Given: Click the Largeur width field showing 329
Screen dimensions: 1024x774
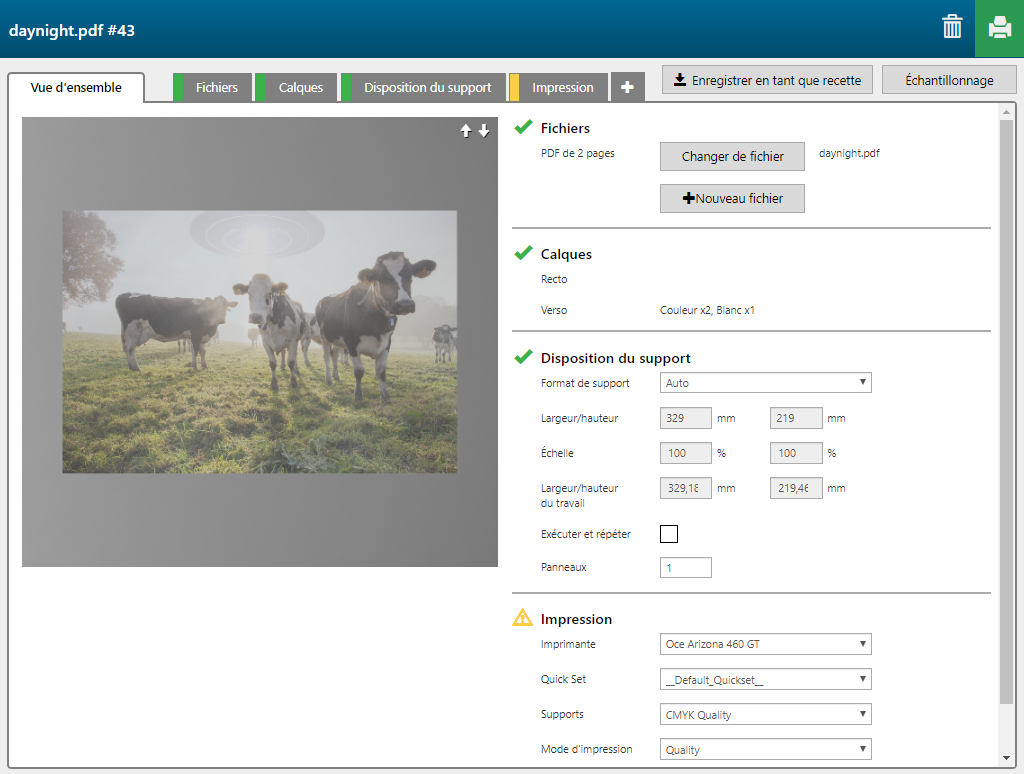Looking at the screenshot, I should coord(686,418).
